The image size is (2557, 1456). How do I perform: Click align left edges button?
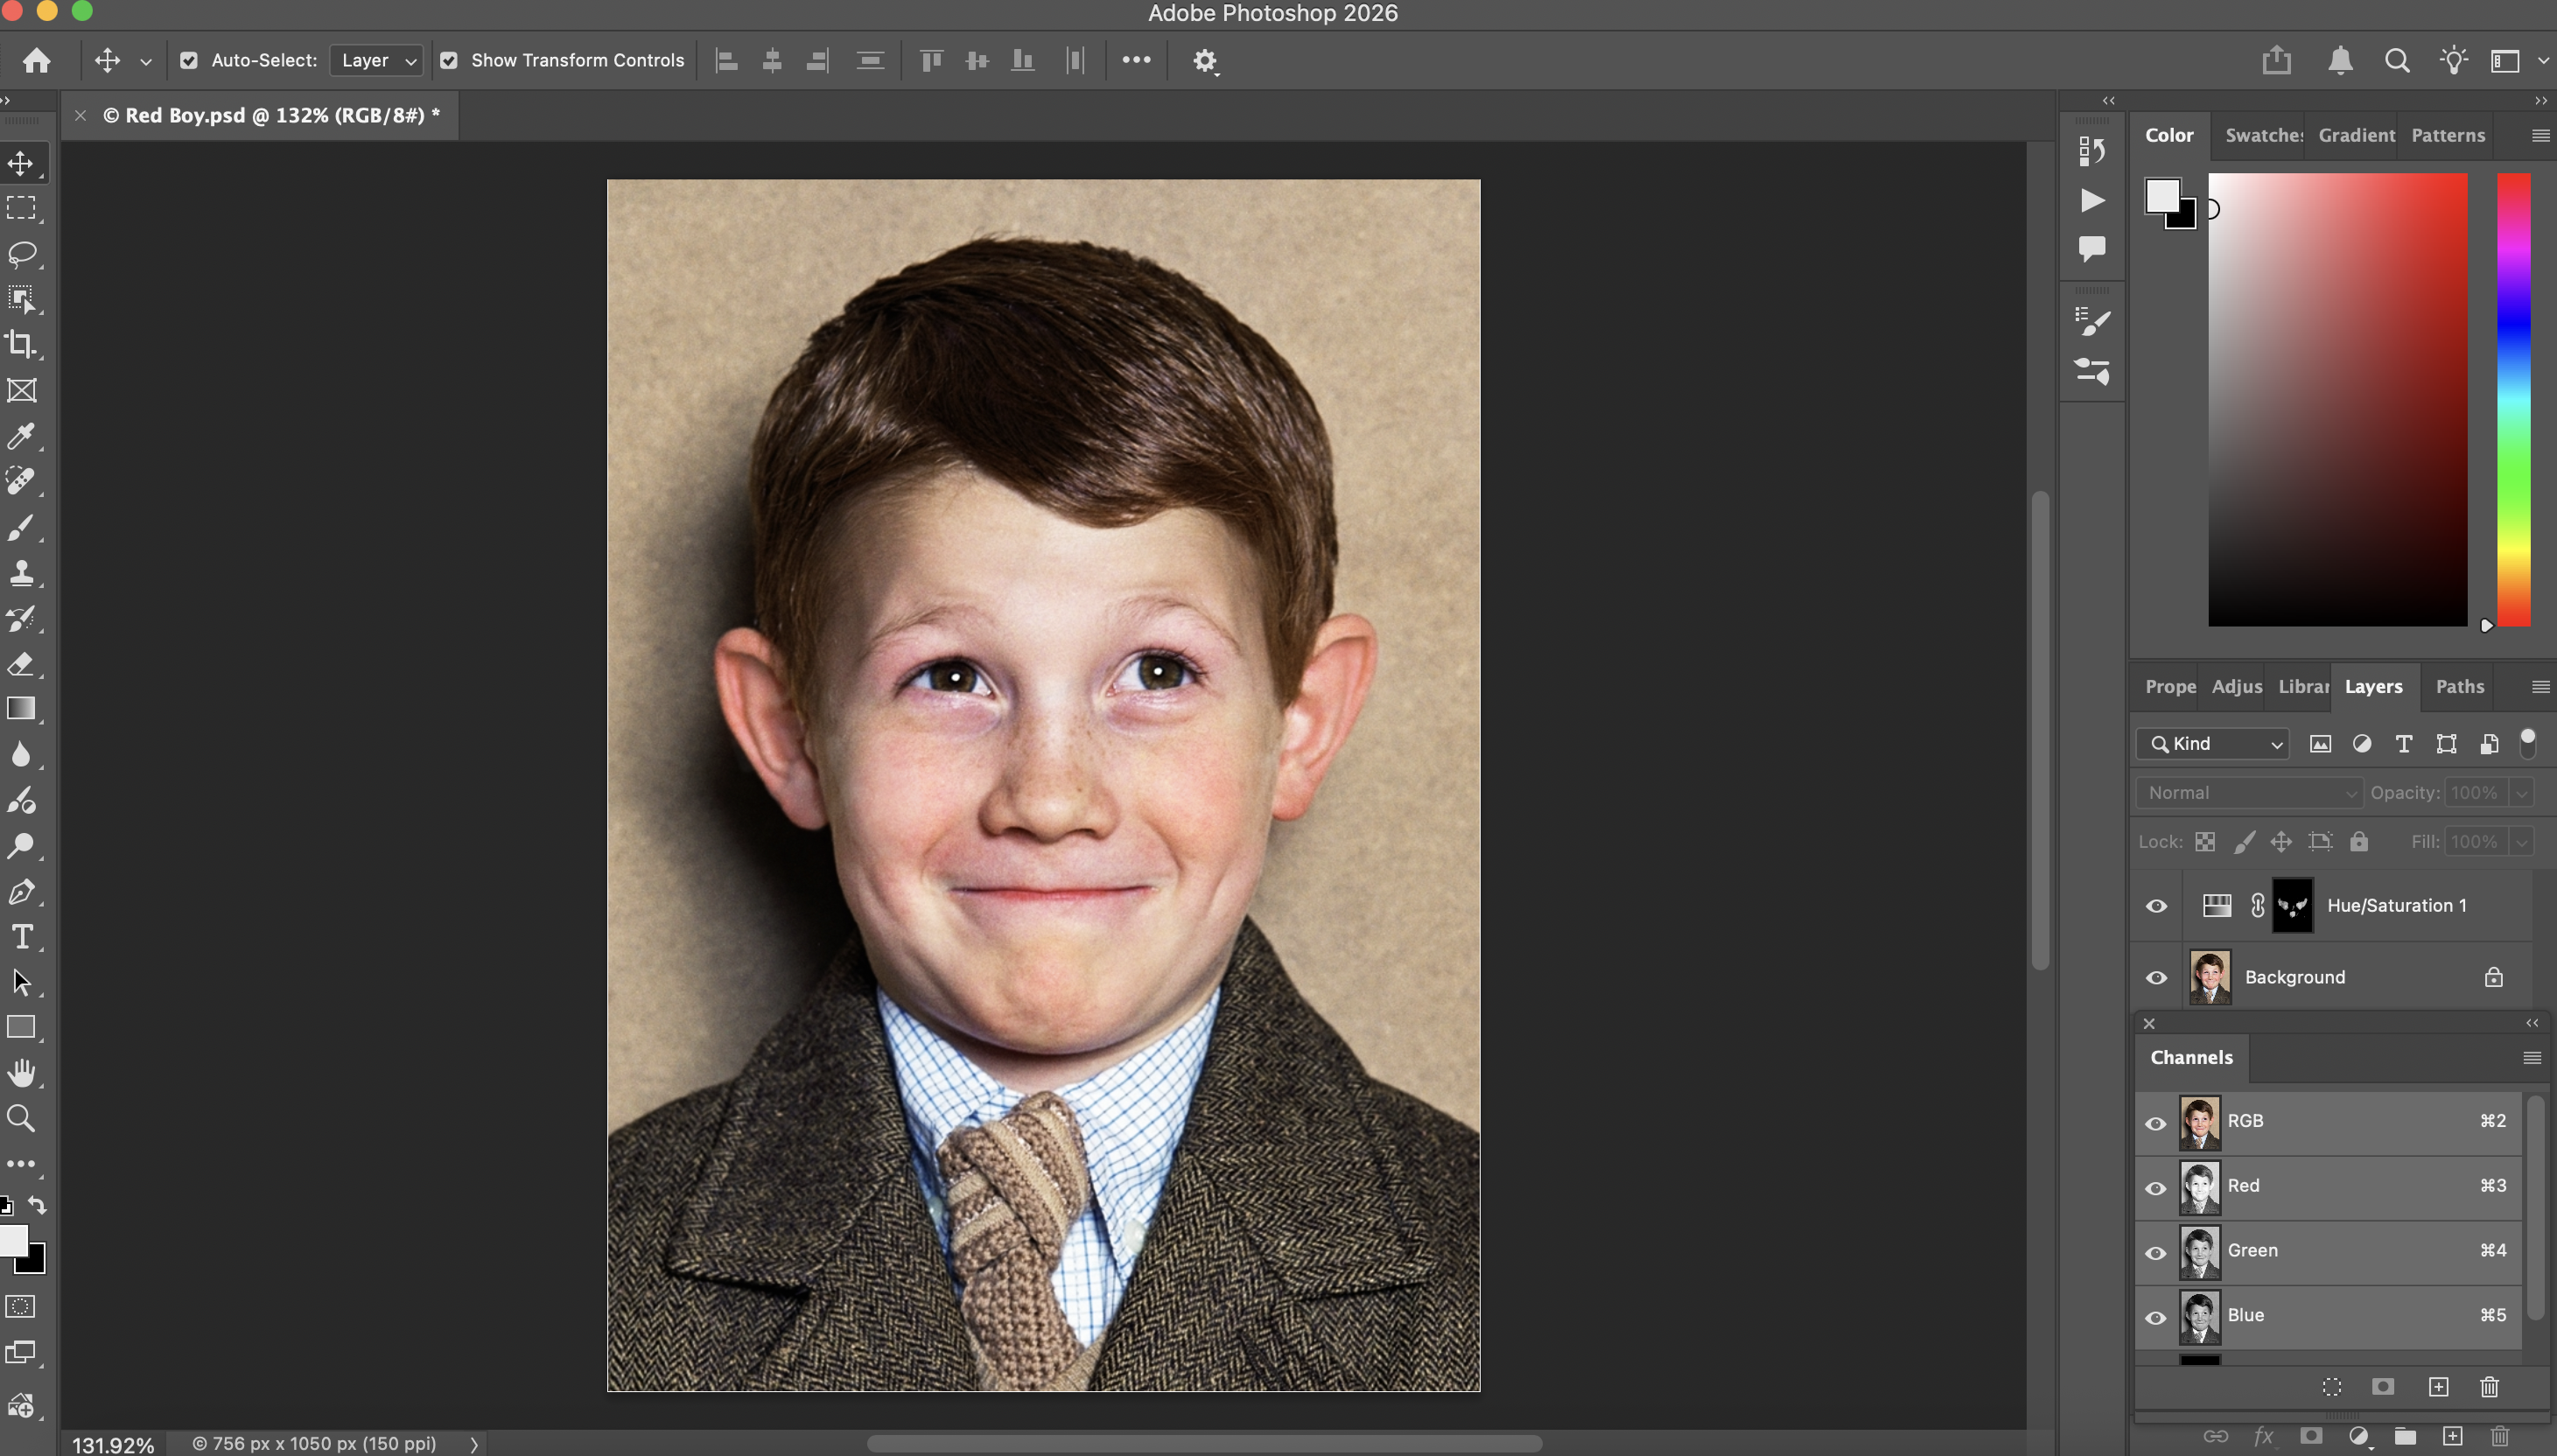tap(727, 61)
